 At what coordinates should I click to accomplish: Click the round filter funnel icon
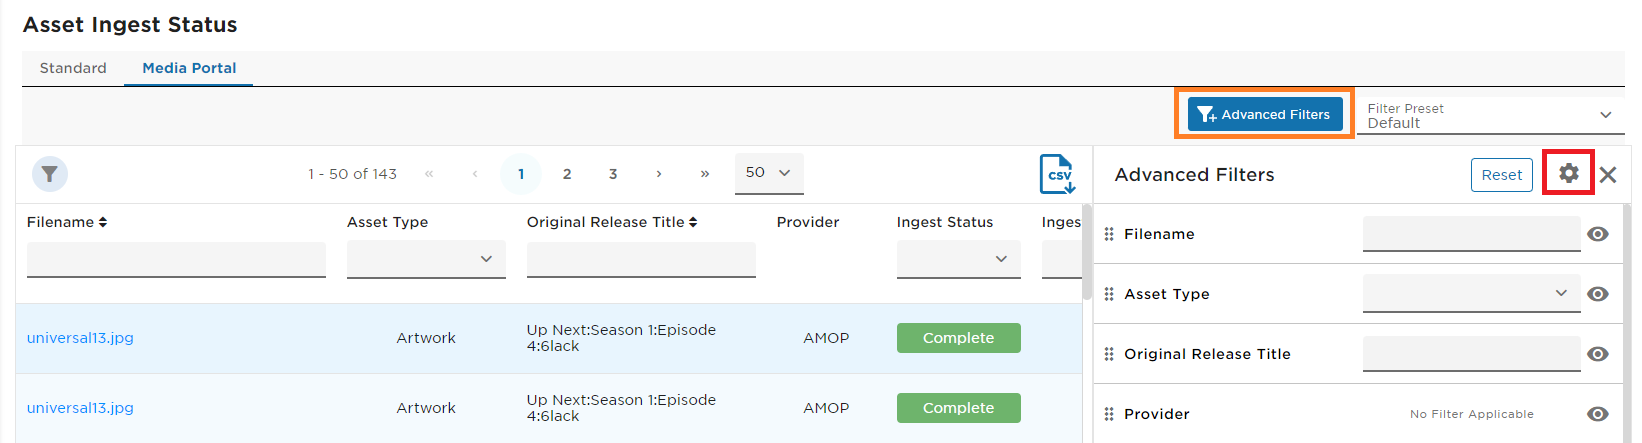pyautogui.click(x=50, y=174)
